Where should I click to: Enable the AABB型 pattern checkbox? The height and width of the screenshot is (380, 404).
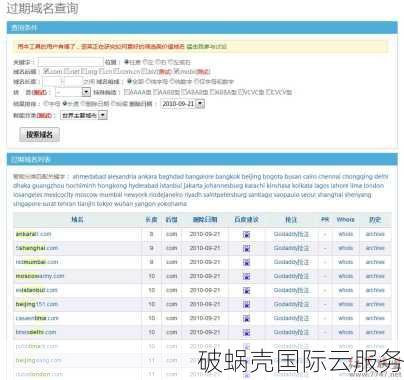click(x=156, y=92)
